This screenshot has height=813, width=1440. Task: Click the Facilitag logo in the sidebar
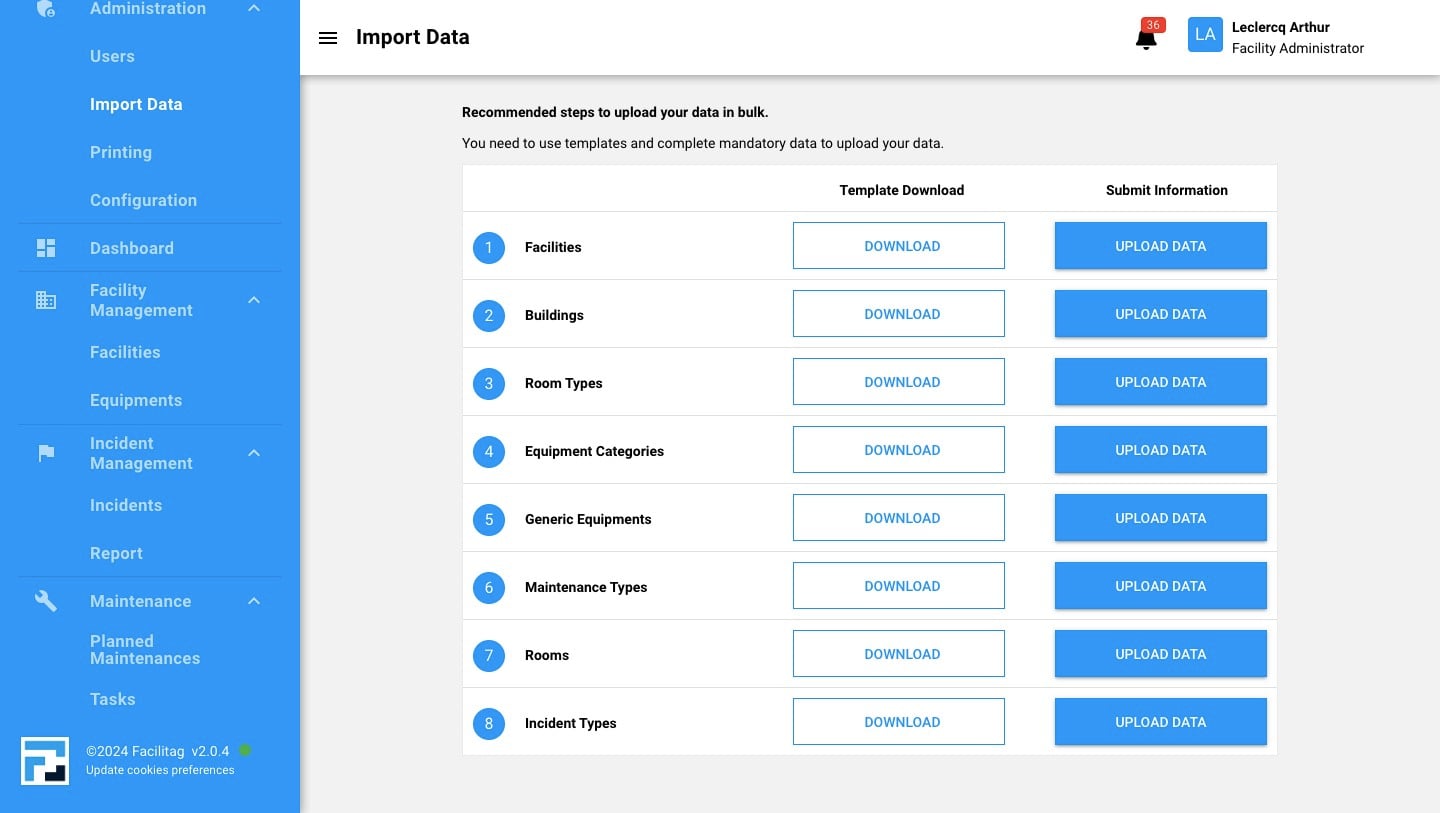45,758
